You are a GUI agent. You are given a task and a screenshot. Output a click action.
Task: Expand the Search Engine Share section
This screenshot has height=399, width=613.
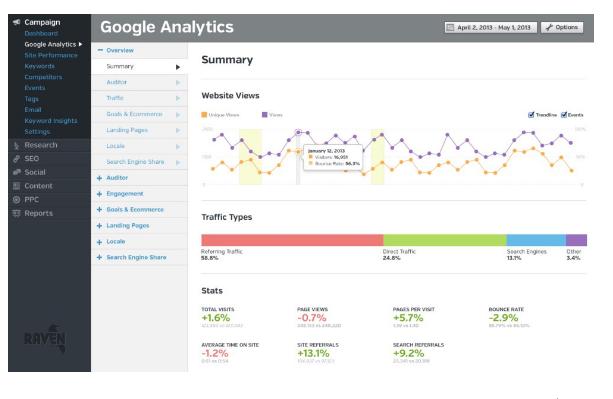pyautogui.click(x=99, y=258)
